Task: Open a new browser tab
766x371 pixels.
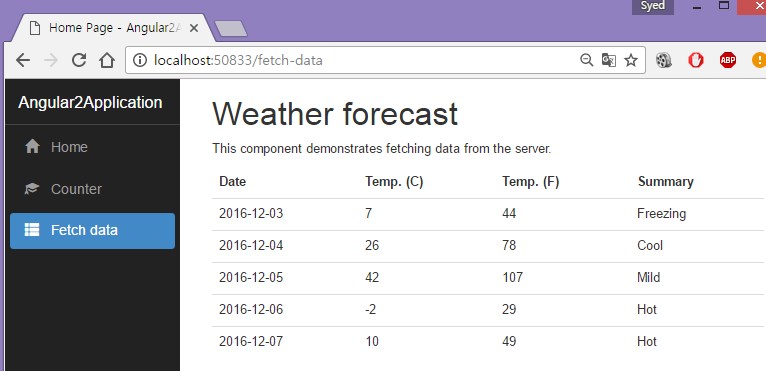Action: tap(231, 29)
